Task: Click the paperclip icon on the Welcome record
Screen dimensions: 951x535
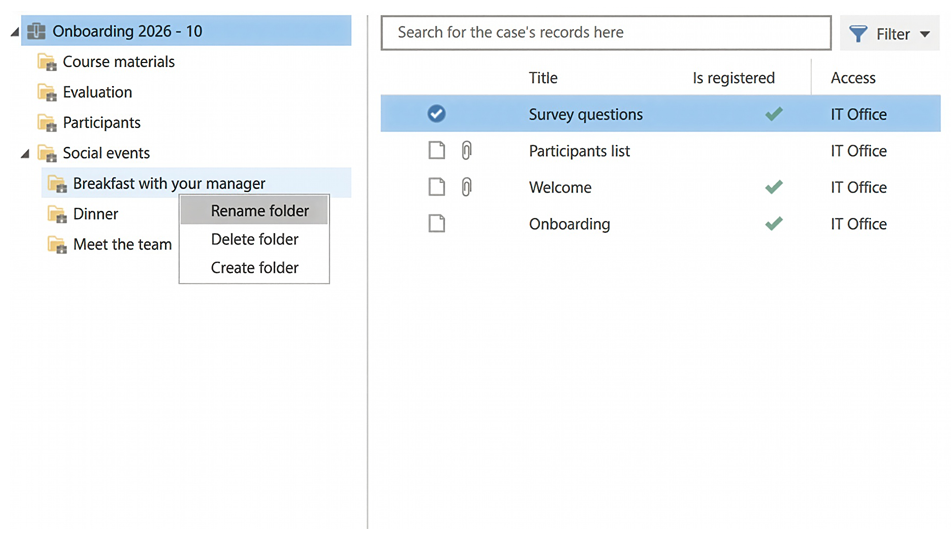Action: coord(466,187)
